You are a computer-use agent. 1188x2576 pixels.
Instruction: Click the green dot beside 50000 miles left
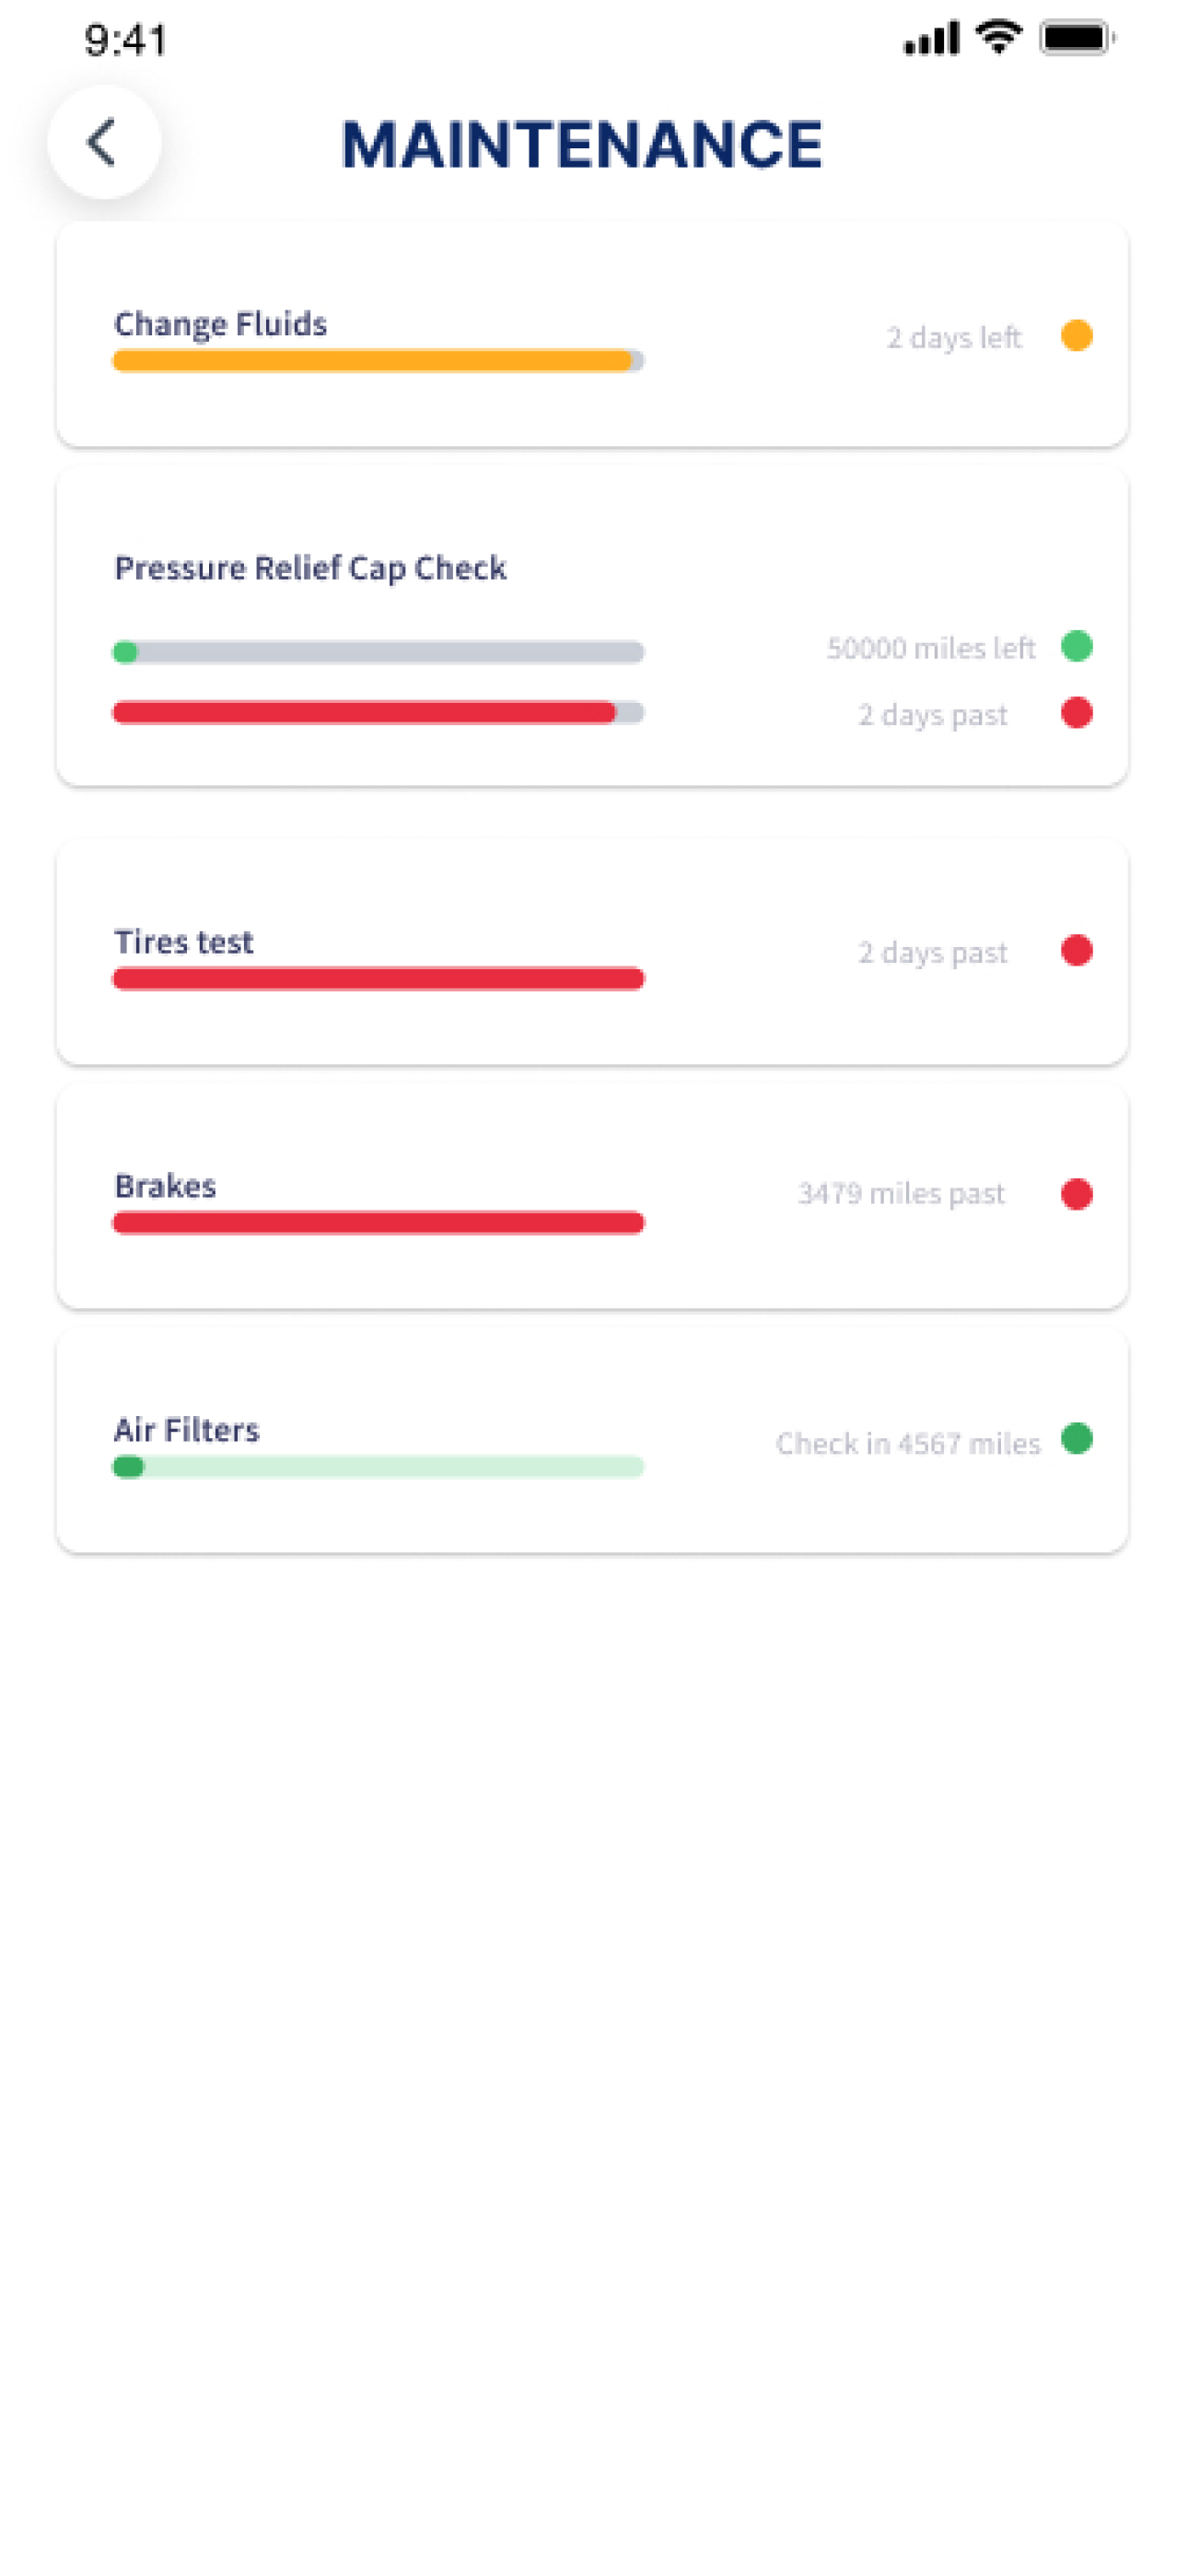coord(1076,646)
